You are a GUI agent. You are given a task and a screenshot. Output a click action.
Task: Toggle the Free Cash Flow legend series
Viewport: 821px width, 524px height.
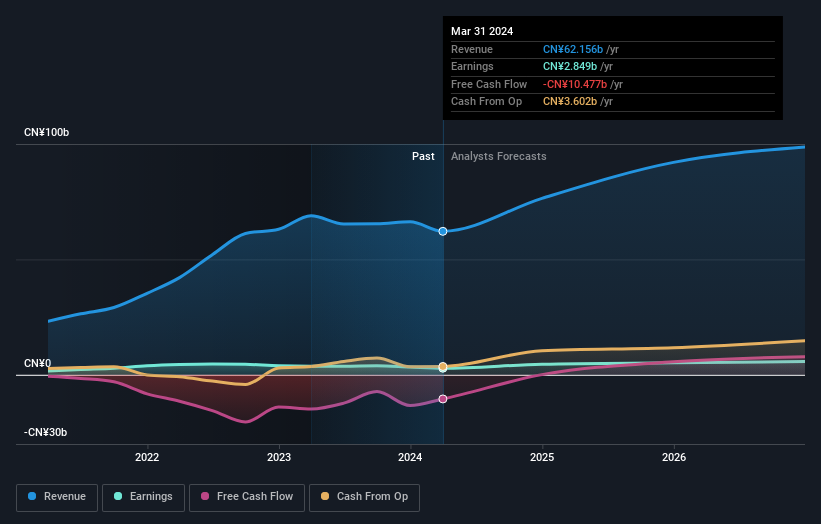click(x=247, y=497)
